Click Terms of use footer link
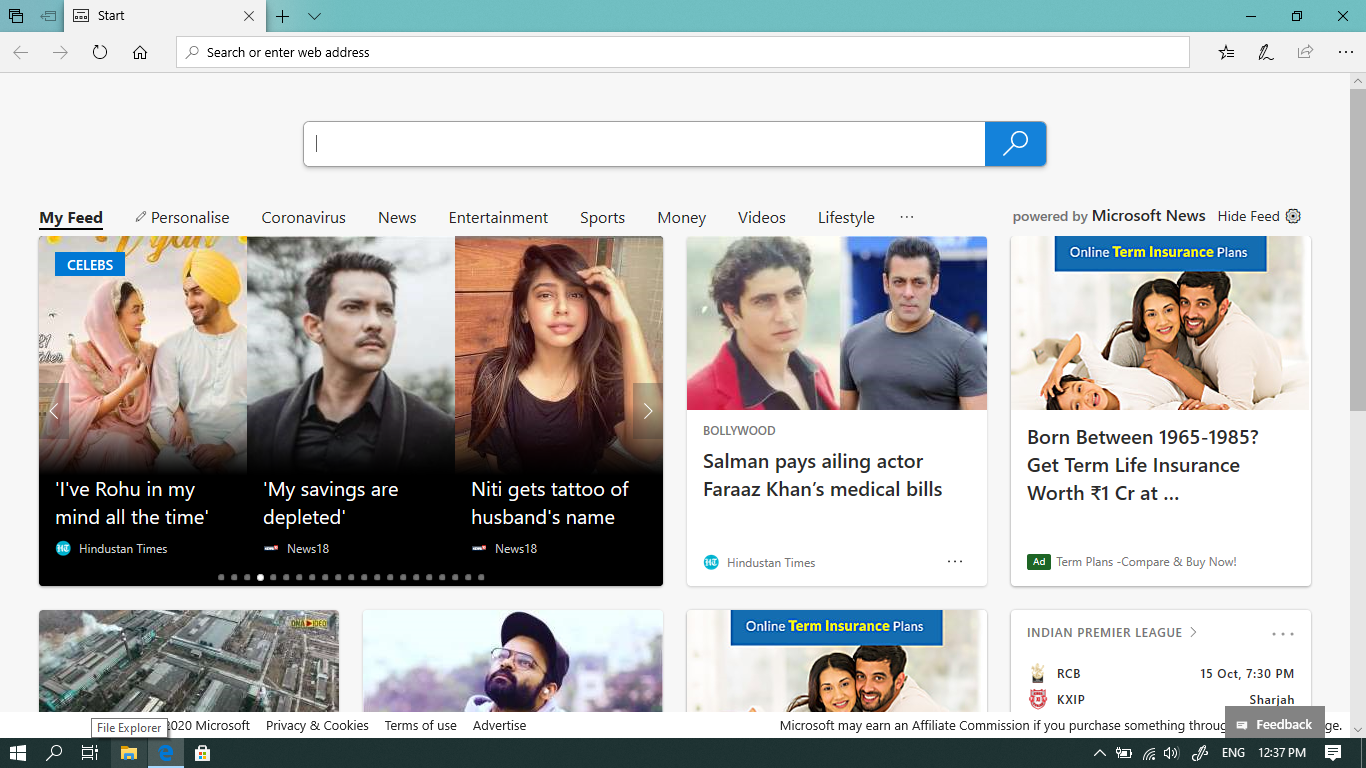1366x768 pixels. pyautogui.click(x=420, y=725)
